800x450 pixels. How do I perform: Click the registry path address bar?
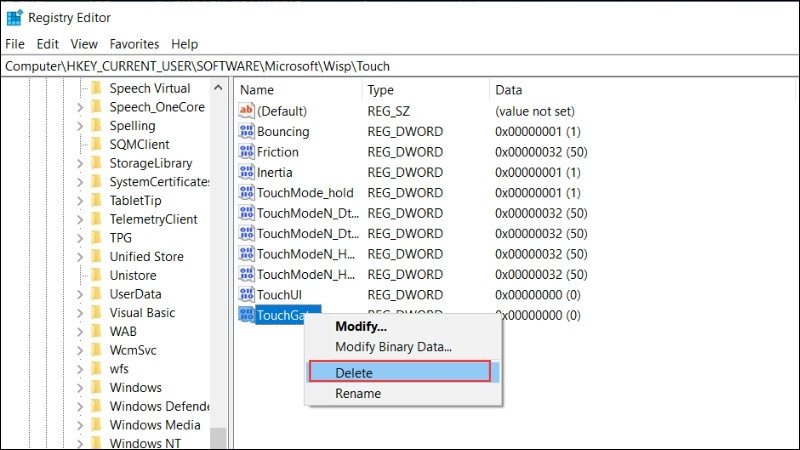point(400,66)
